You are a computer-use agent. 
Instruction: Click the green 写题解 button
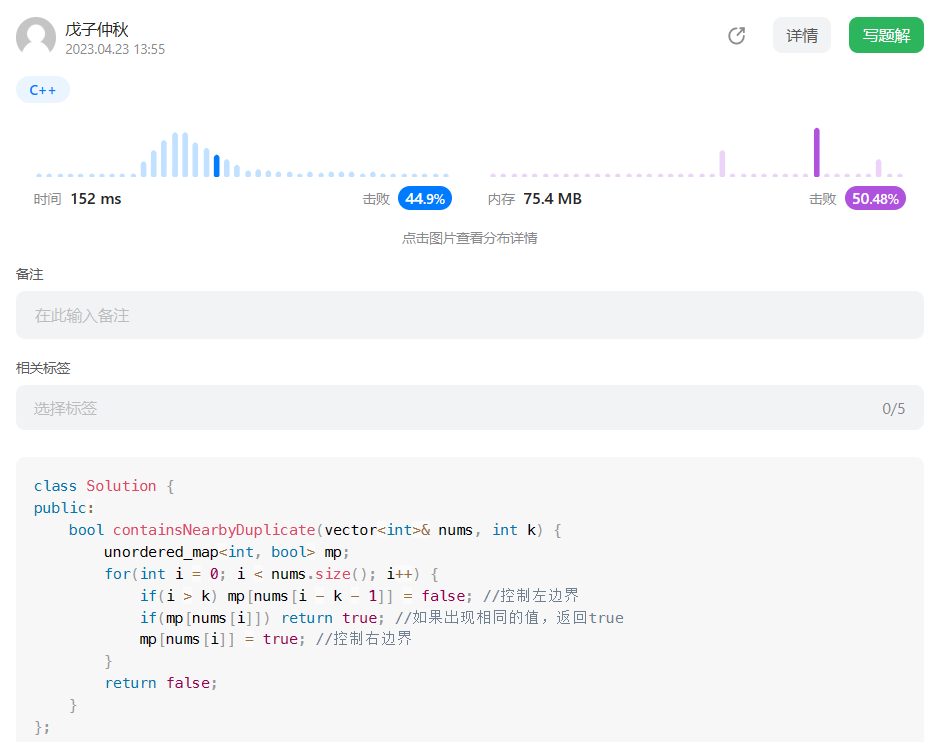click(x=886, y=33)
